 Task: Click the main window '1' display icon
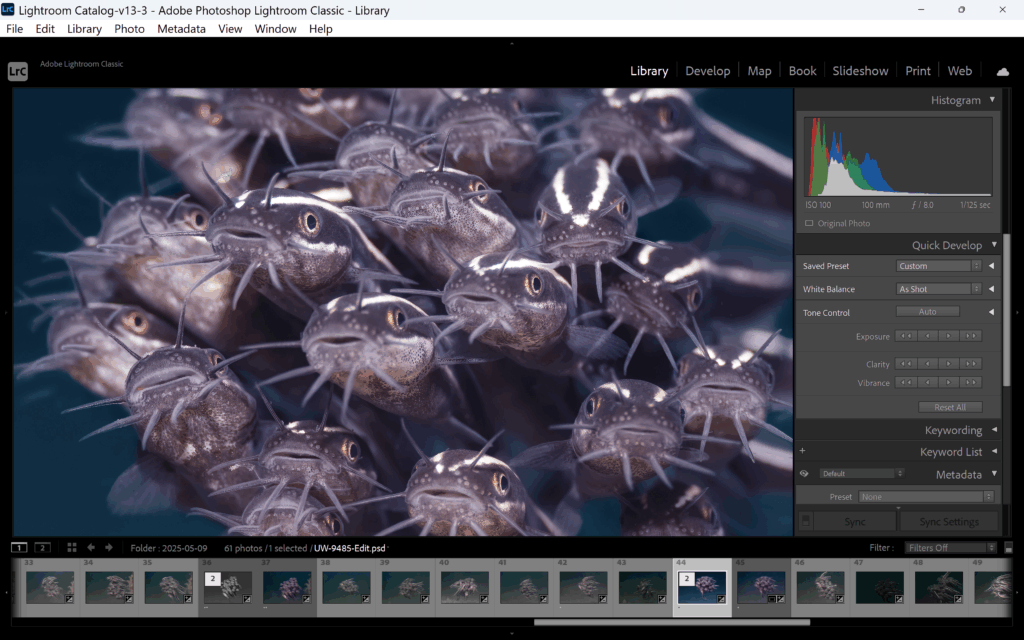(20, 547)
